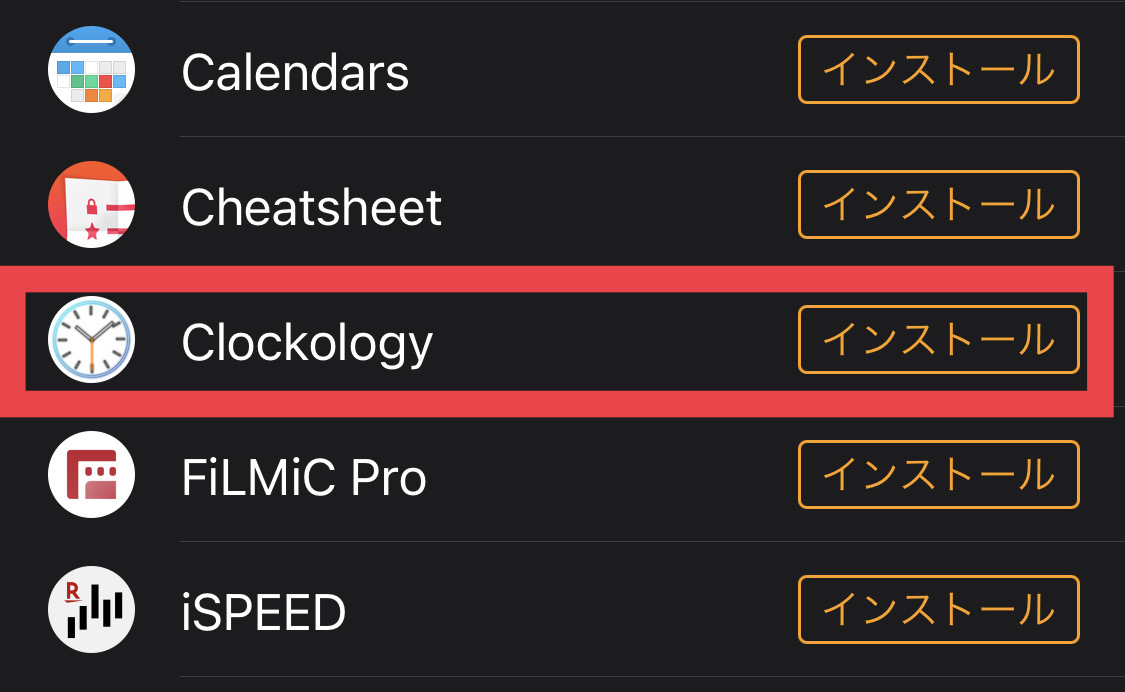Tap the Clockology clock icon

91,341
